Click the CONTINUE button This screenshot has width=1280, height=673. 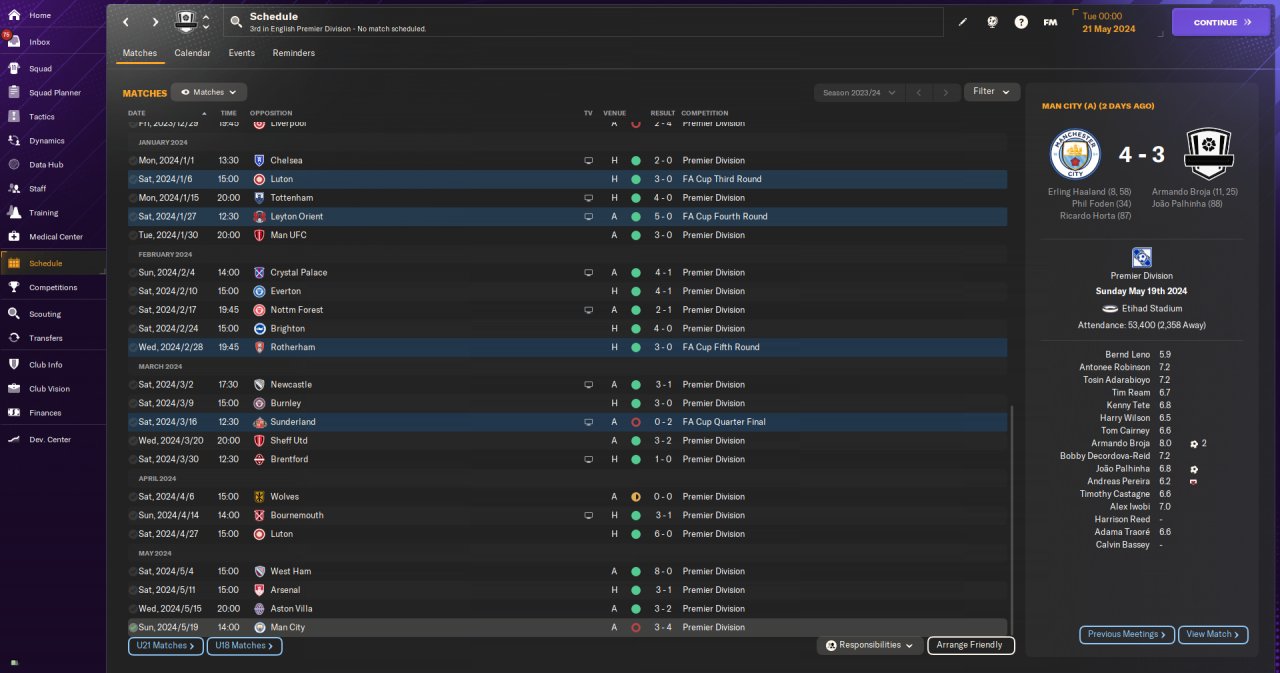pos(1220,22)
